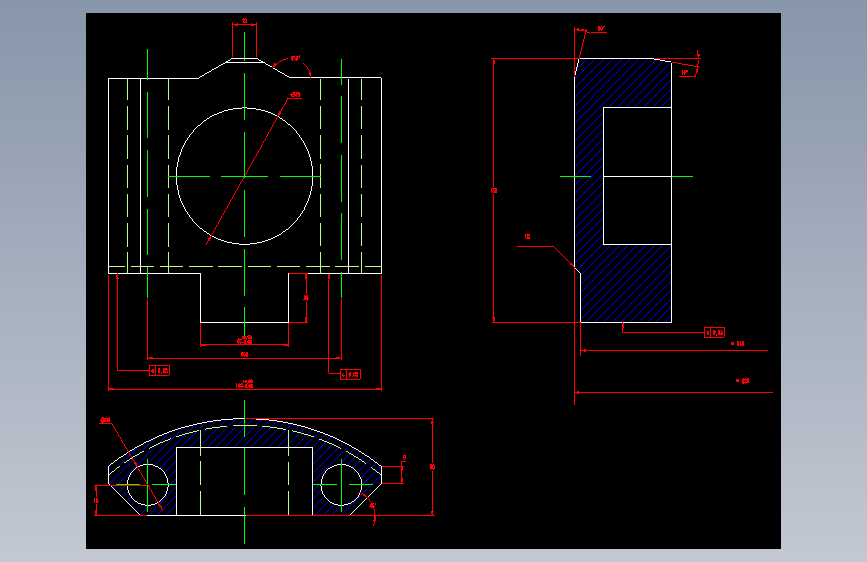Viewport: 867px width, 562px height.
Task: Select the rectangular pocket in the section view
Action: [637, 176]
